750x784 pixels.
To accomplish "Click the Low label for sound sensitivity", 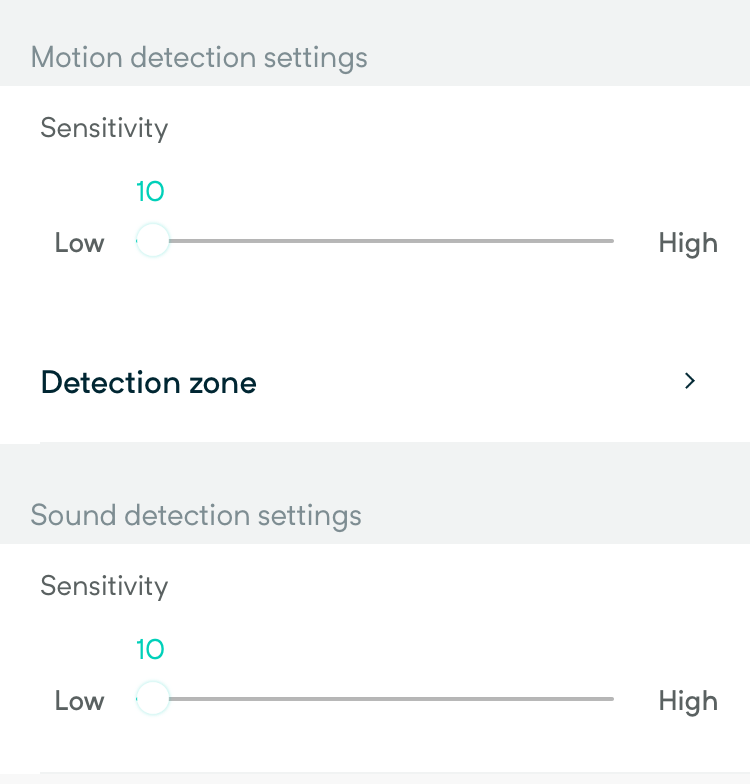I will (x=79, y=701).
